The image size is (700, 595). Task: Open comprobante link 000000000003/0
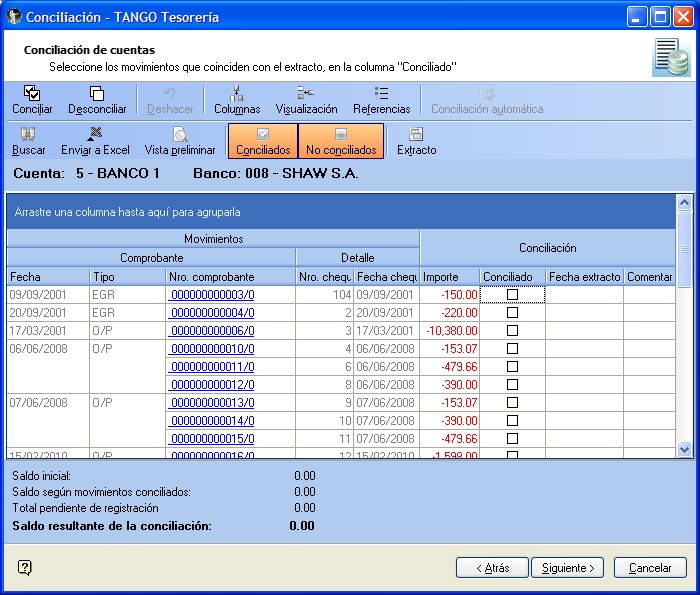[212, 295]
